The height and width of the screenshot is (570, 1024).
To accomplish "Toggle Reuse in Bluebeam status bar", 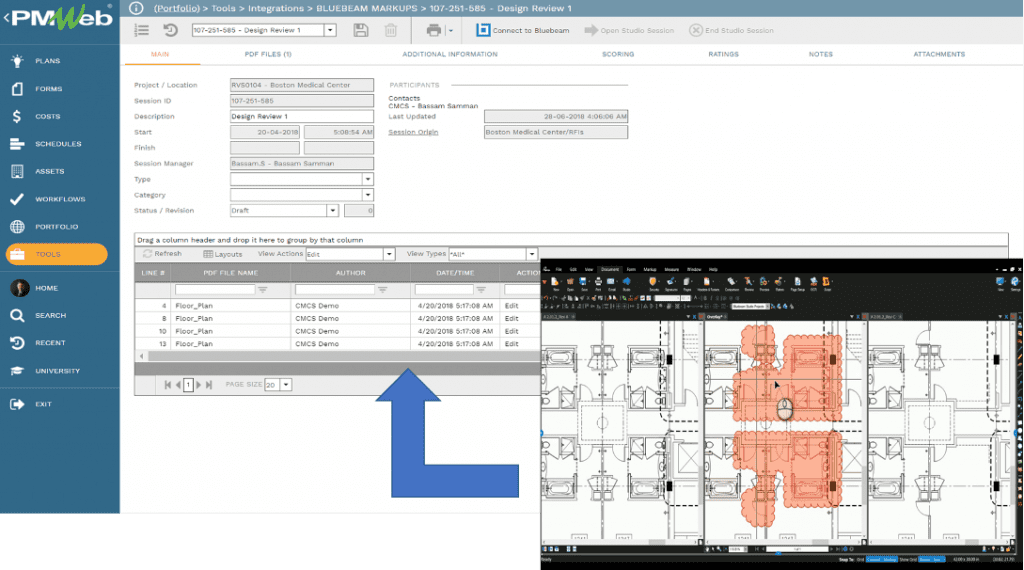I will [926, 560].
